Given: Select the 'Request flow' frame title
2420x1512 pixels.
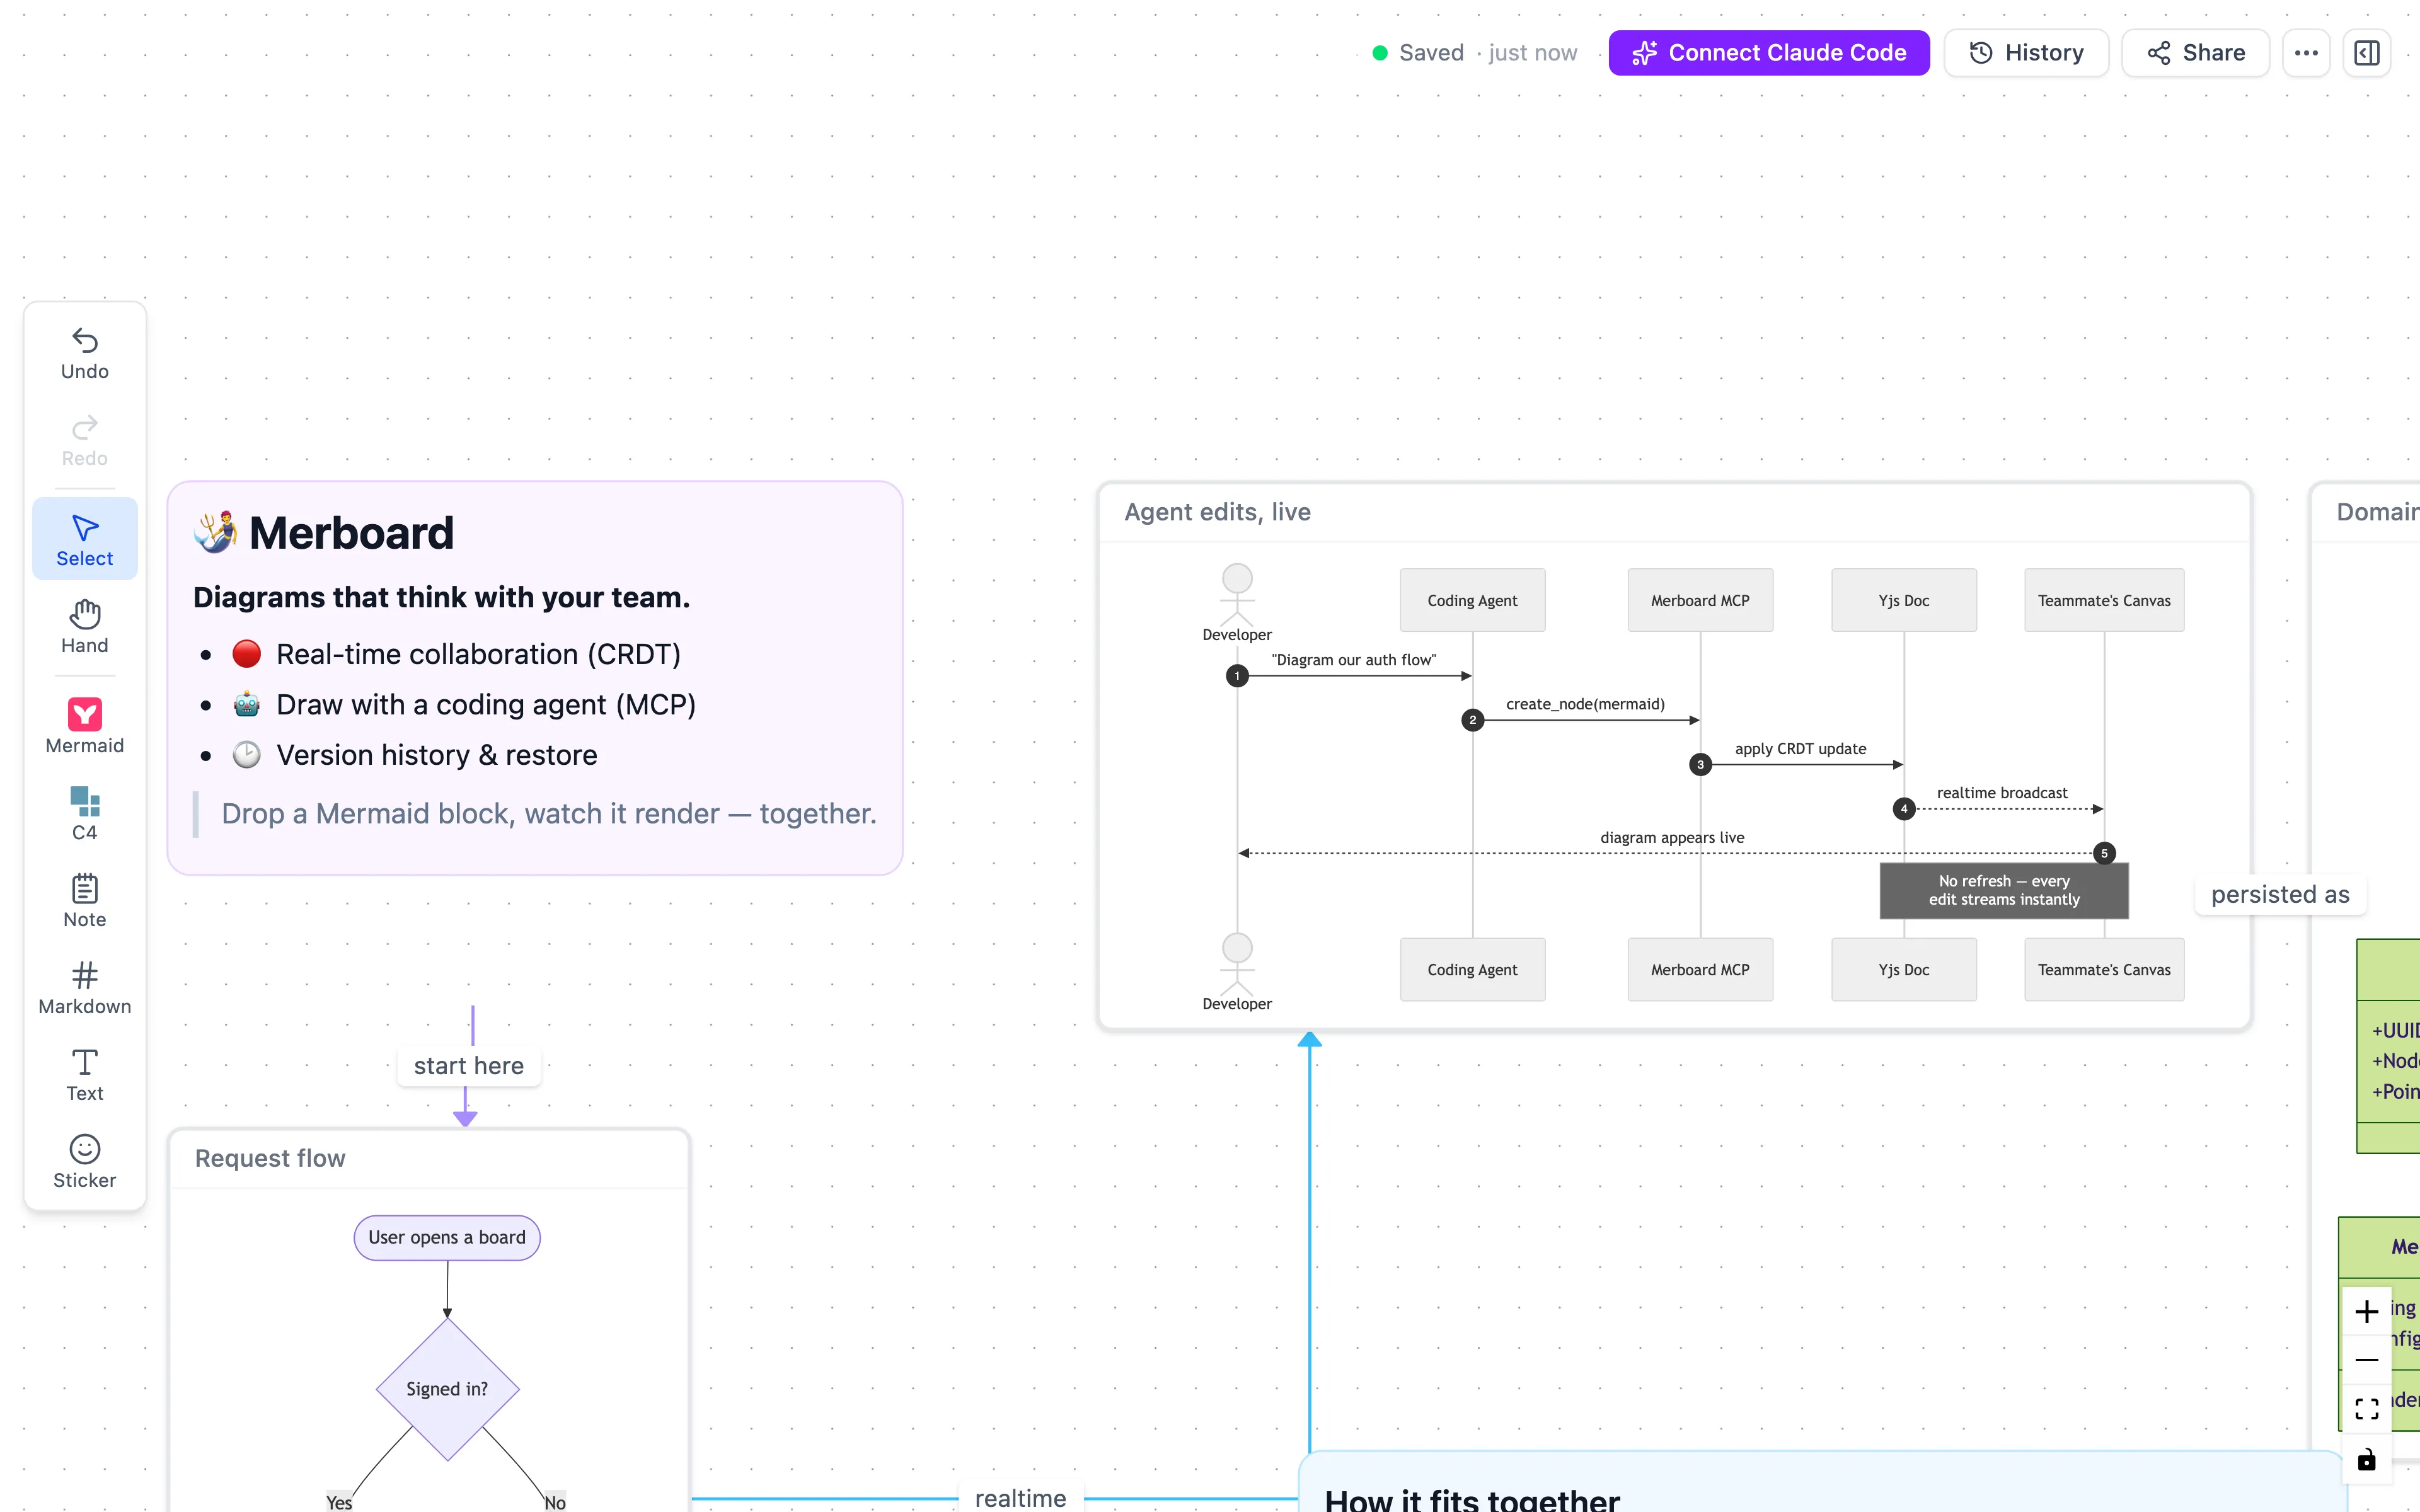Looking at the screenshot, I should (270, 1158).
